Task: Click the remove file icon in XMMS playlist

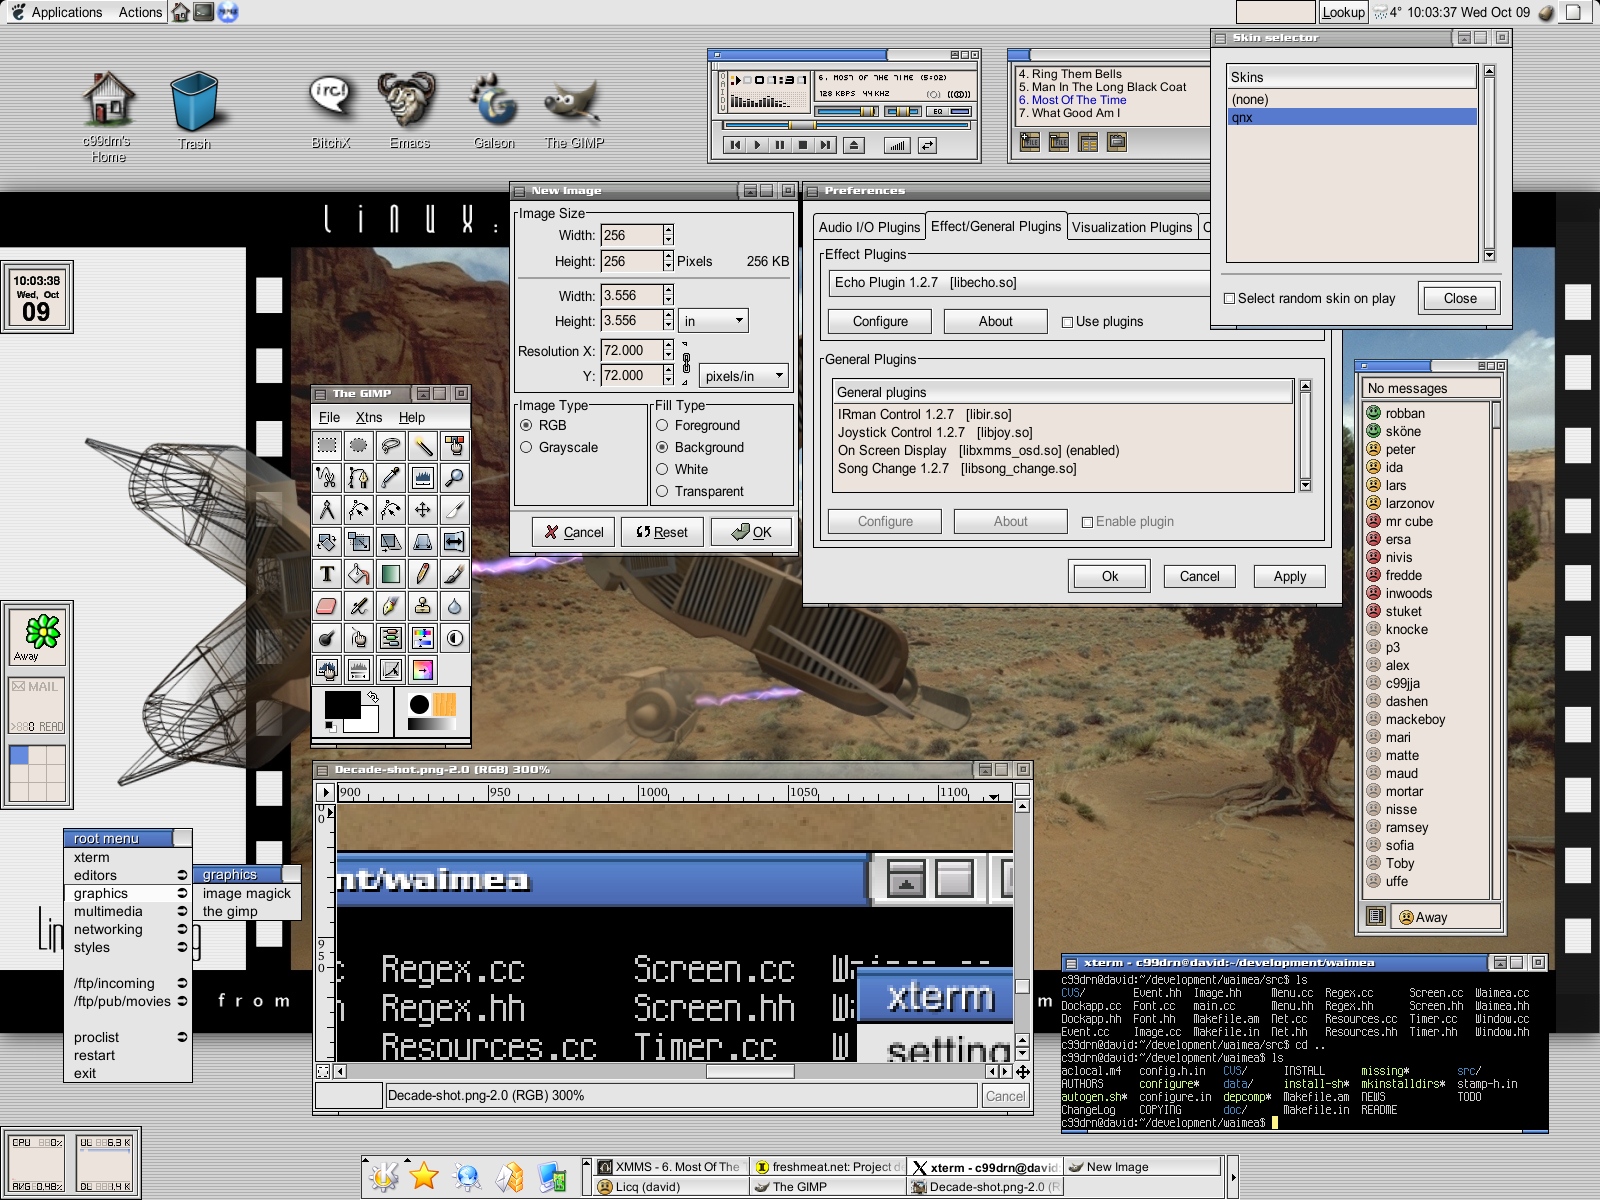Action: pos(1059,143)
